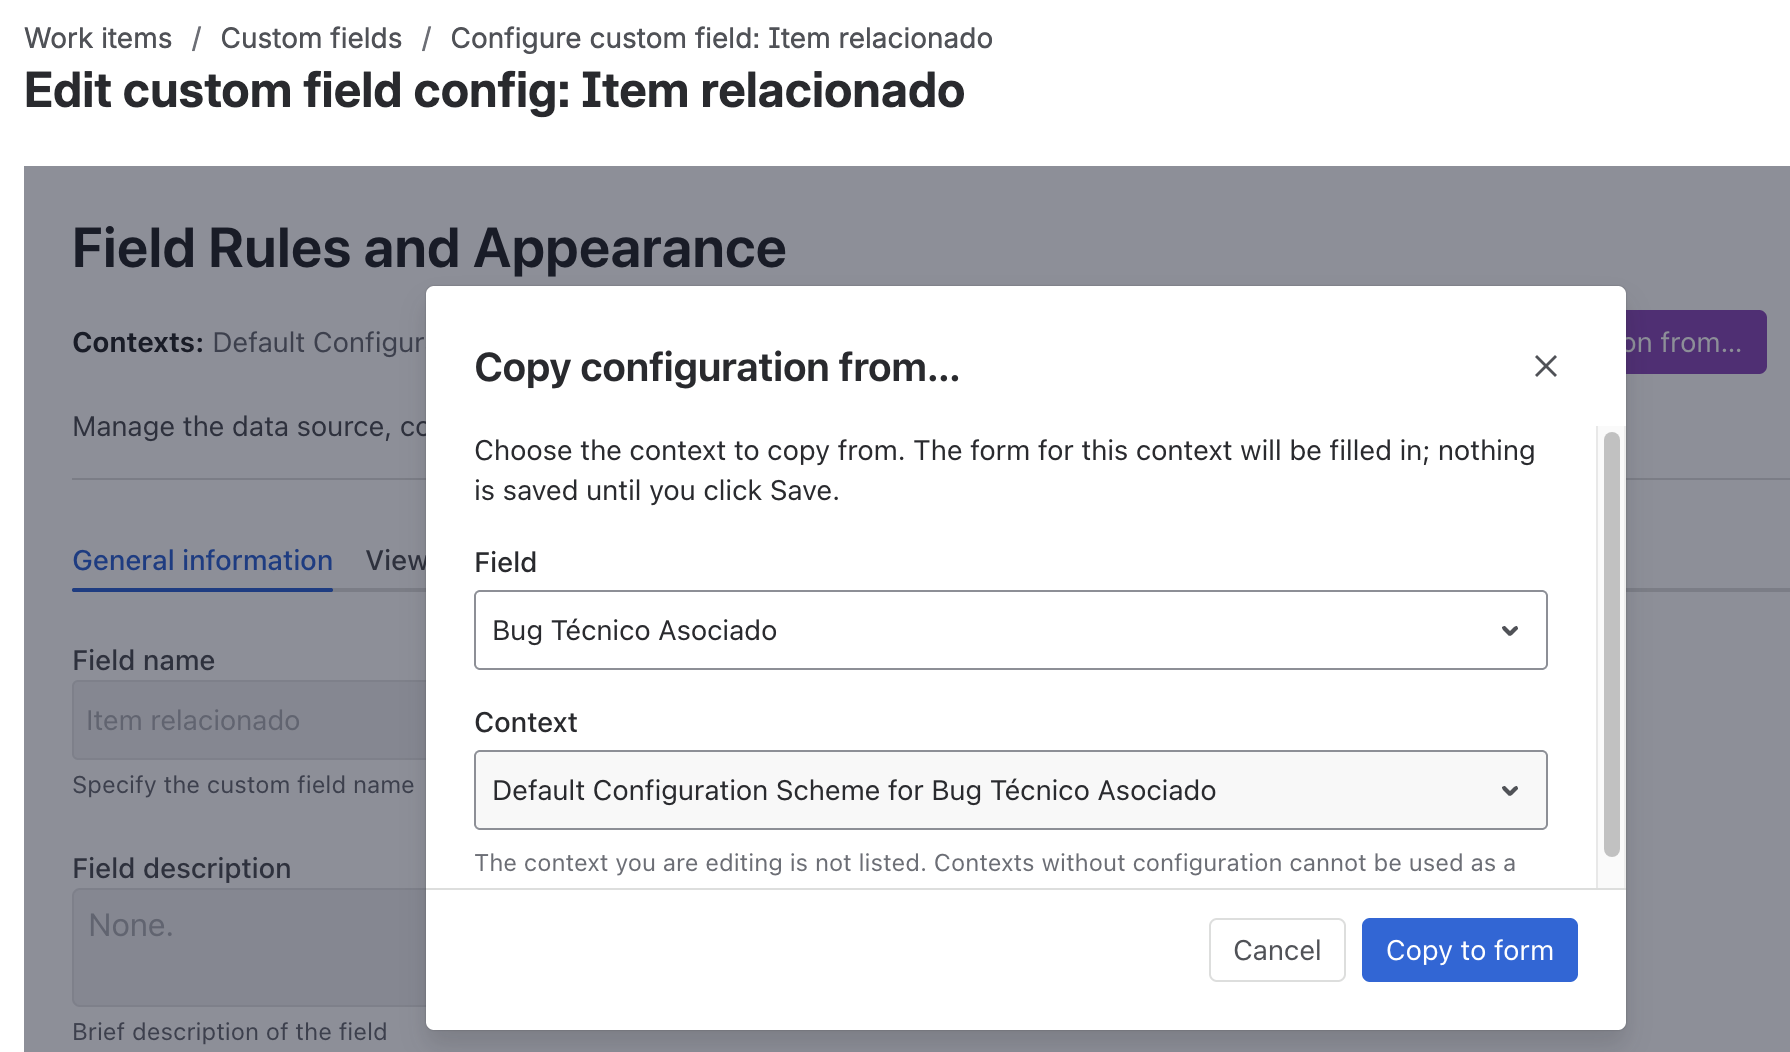Image resolution: width=1790 pixels, height=1052 pixels.
Task: Click the purple copy configuration from button
Action: [x=1696, y=342]
